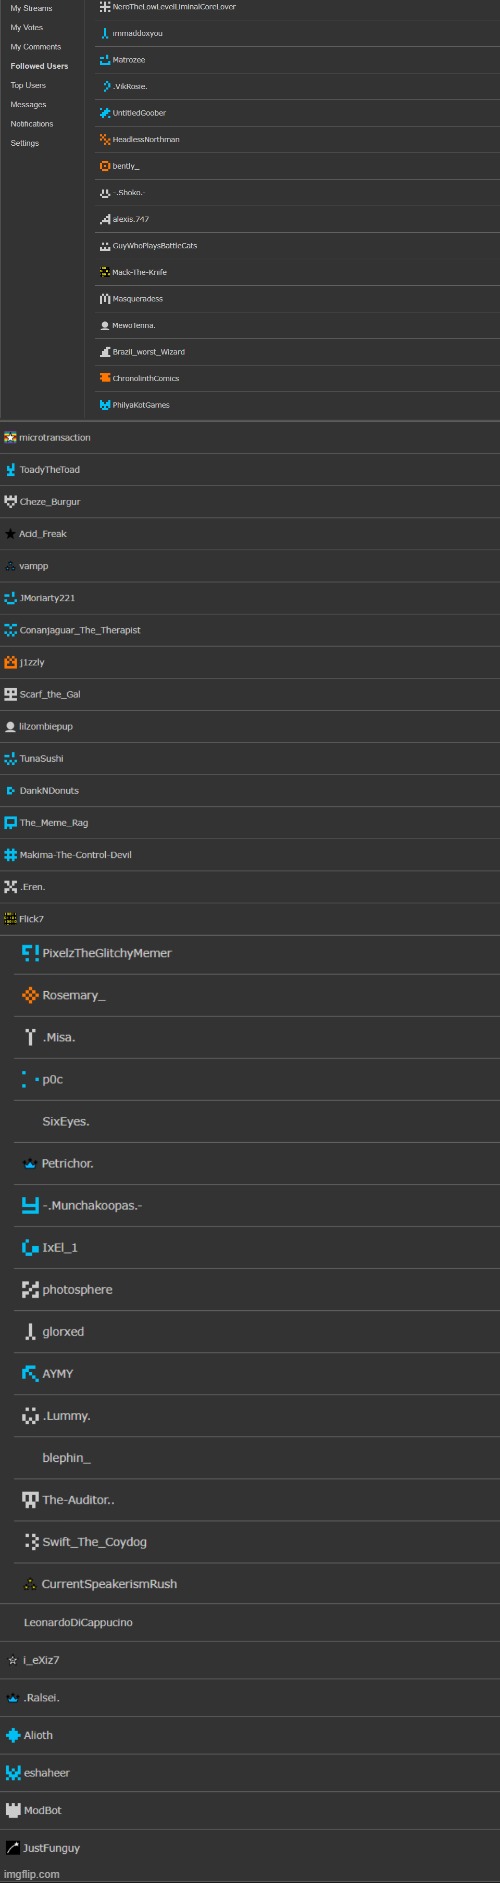Screen dimensions: 500x1883
Task: Click GuyWhoPlaysBattleCats avatar icon
Action: coord(105,245)
